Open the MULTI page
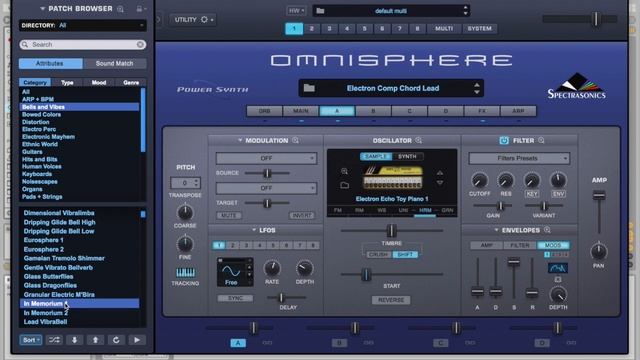 click(444, 29)
